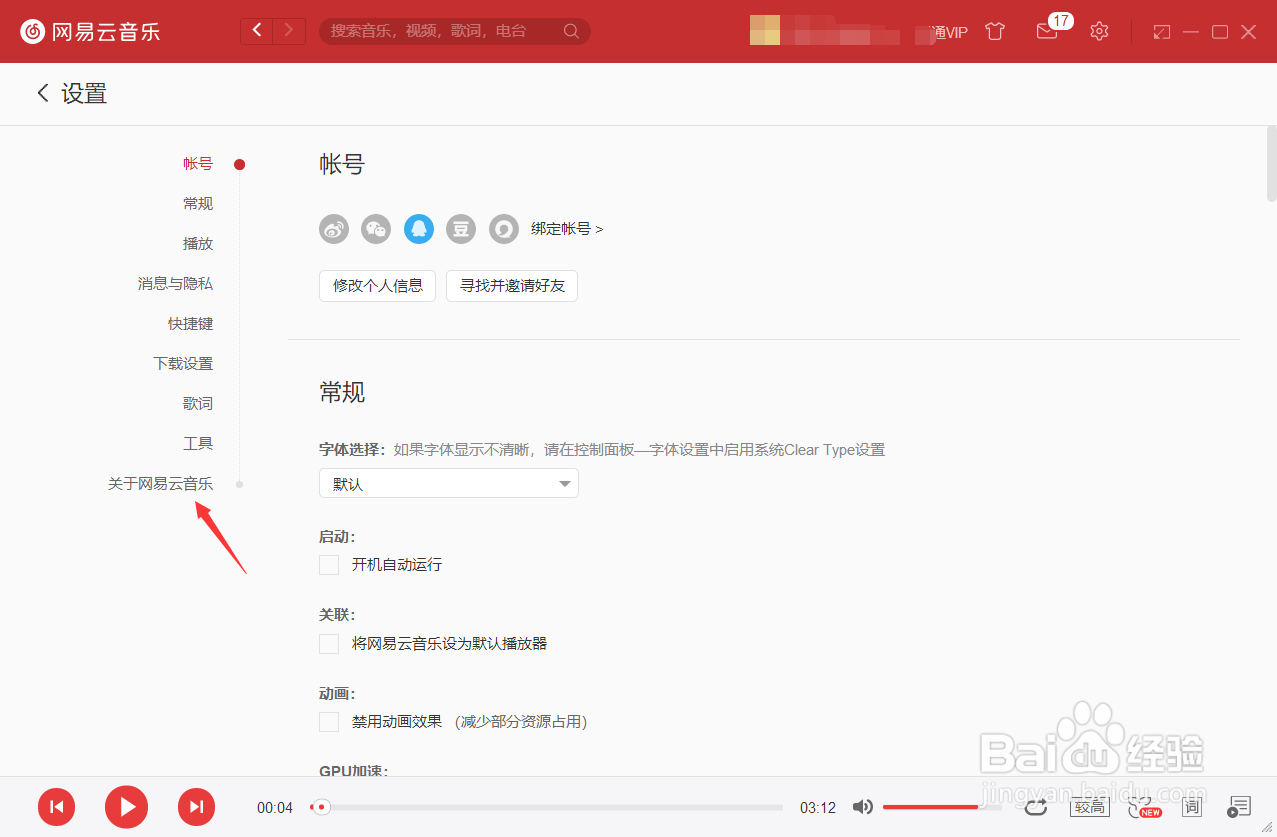Play previous track
The image size is (1277, 837).
pyautogui.click(x=57, y=807)
